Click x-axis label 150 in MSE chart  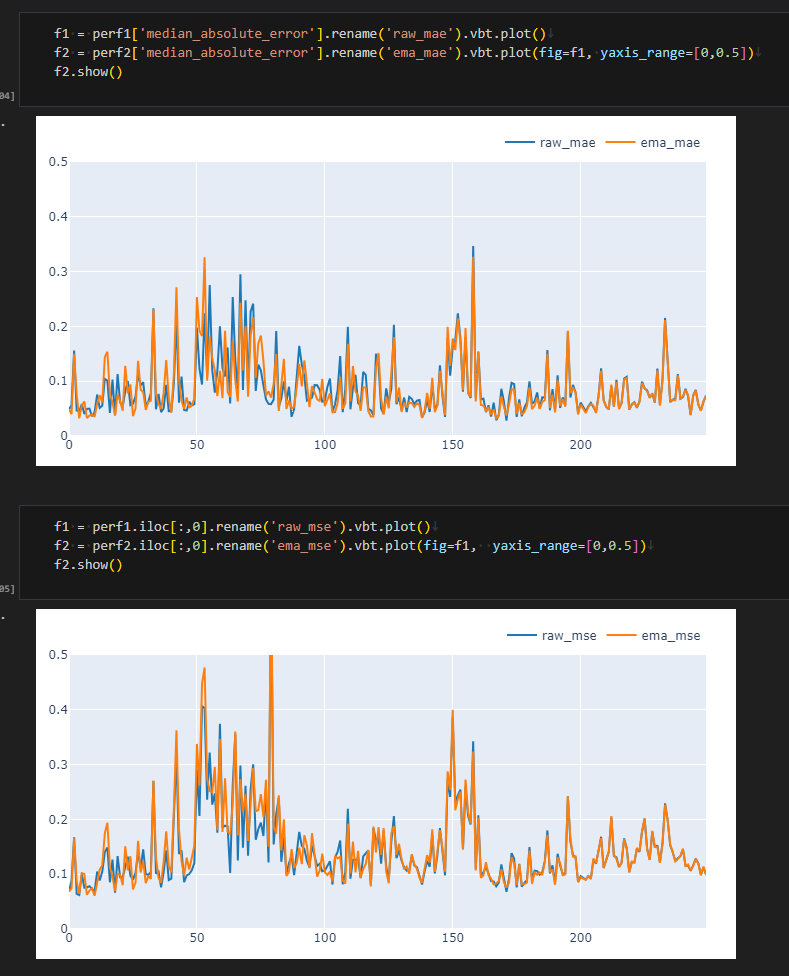(453, 937)
